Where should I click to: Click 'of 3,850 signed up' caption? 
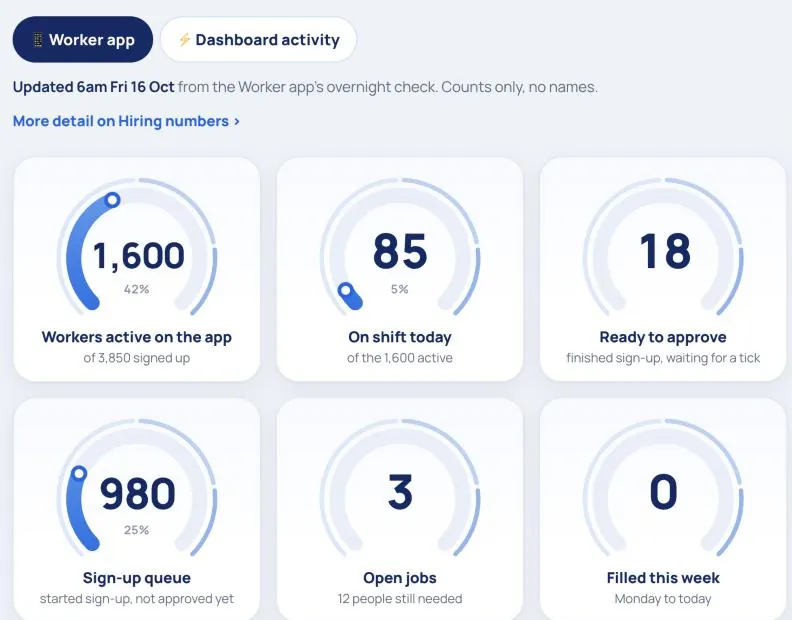tap(136, 358)
